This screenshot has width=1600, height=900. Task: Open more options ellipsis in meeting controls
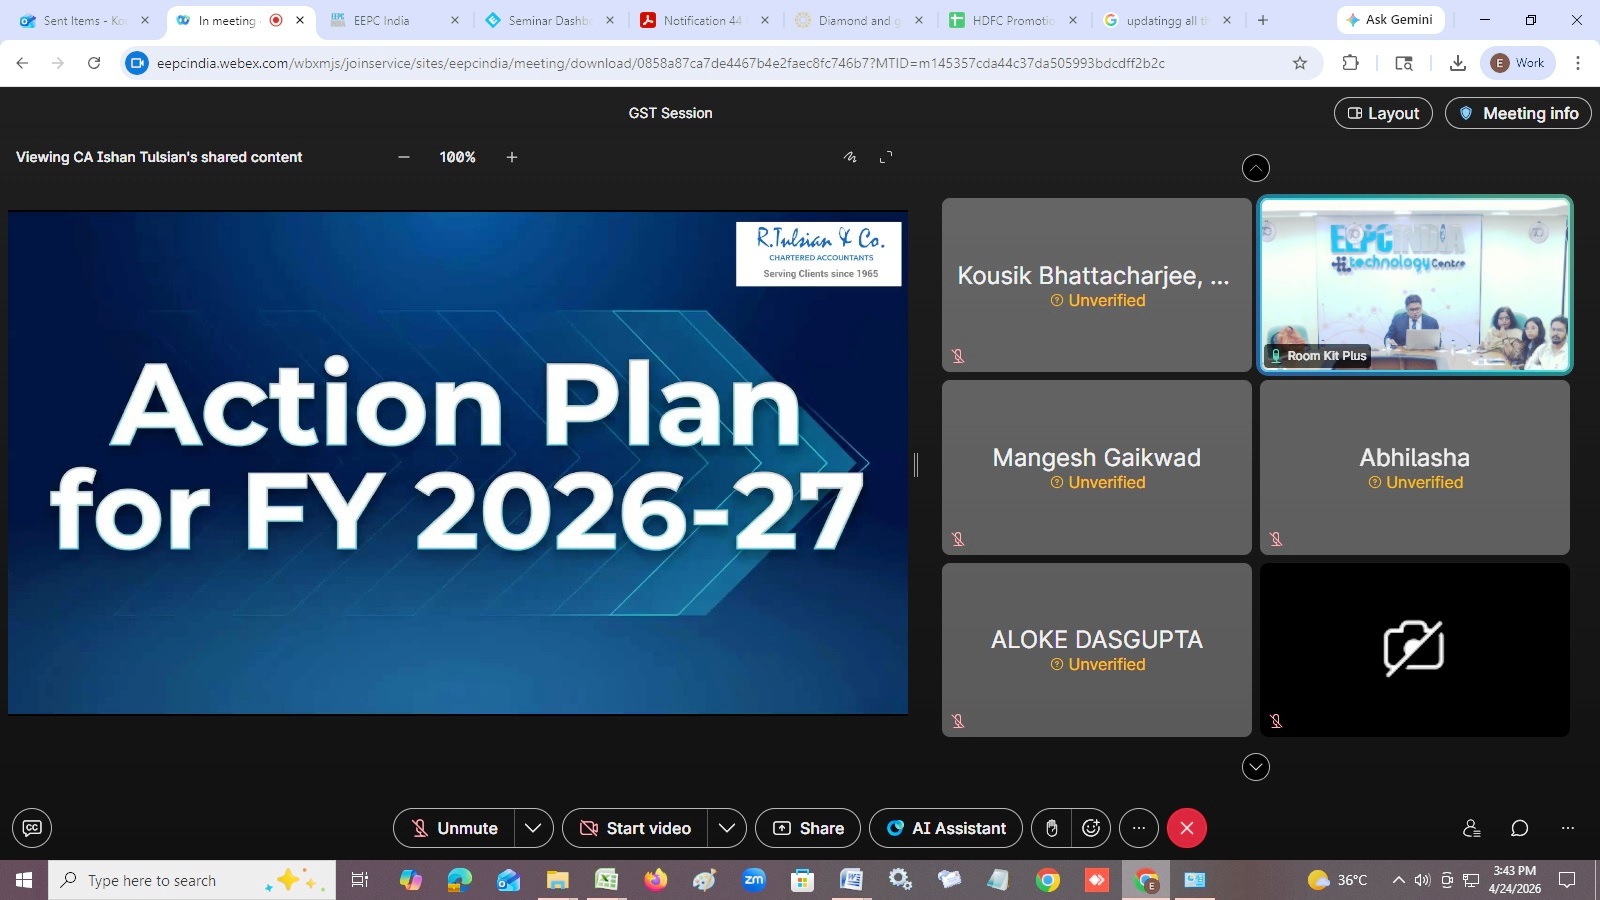[1138, 828]
